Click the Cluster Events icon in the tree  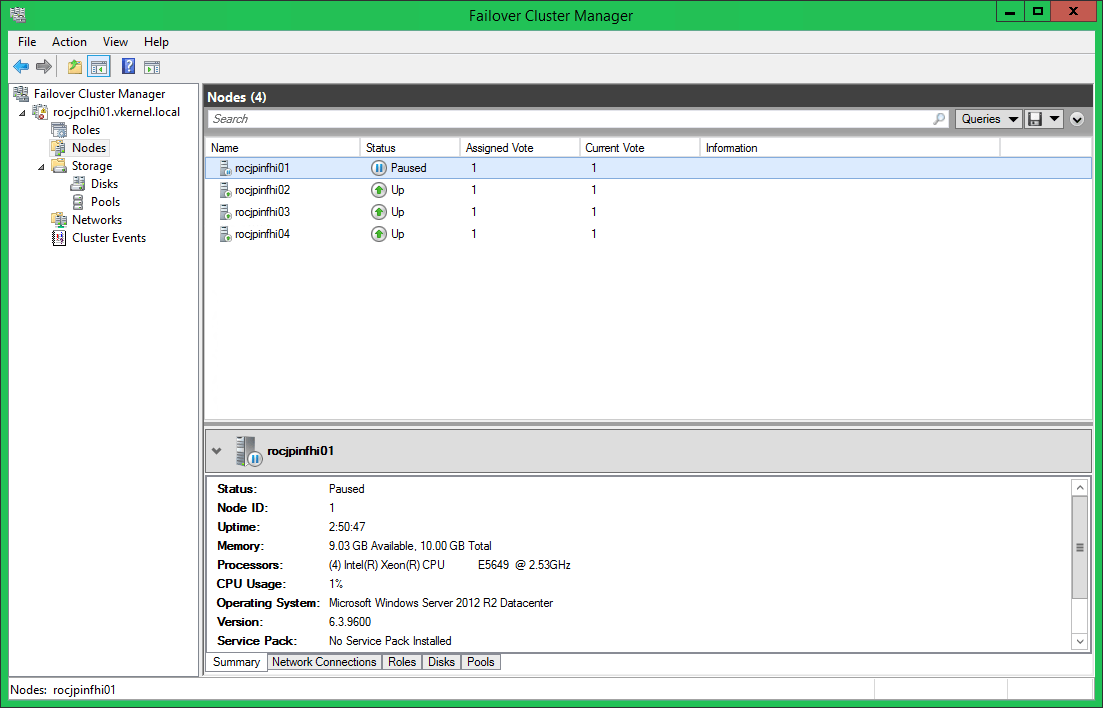click(59, 238)
